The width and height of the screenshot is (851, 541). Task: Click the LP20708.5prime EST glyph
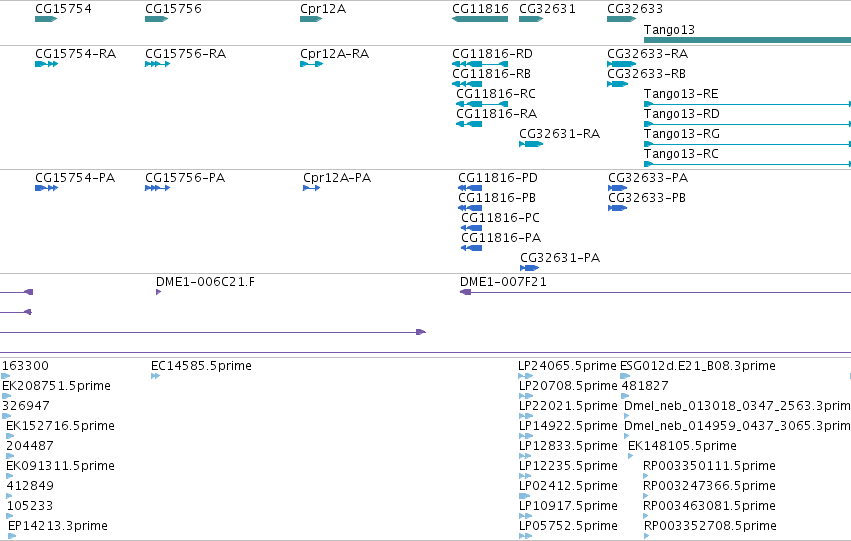click(x=525, y=396)
